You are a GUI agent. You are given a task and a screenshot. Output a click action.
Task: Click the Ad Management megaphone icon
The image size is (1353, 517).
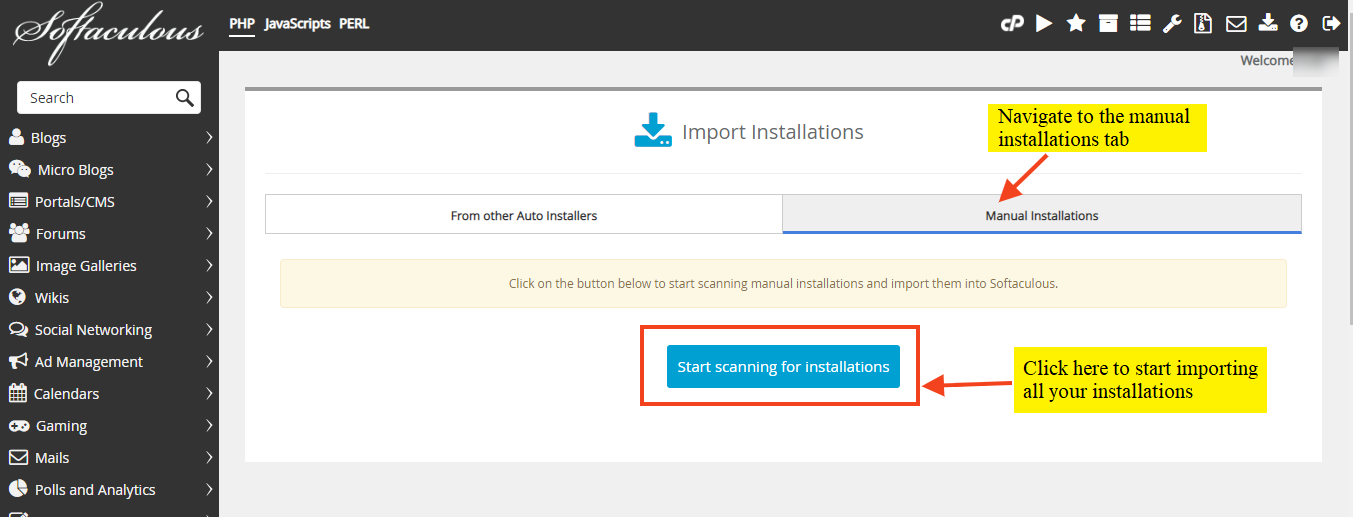point(18,361)
